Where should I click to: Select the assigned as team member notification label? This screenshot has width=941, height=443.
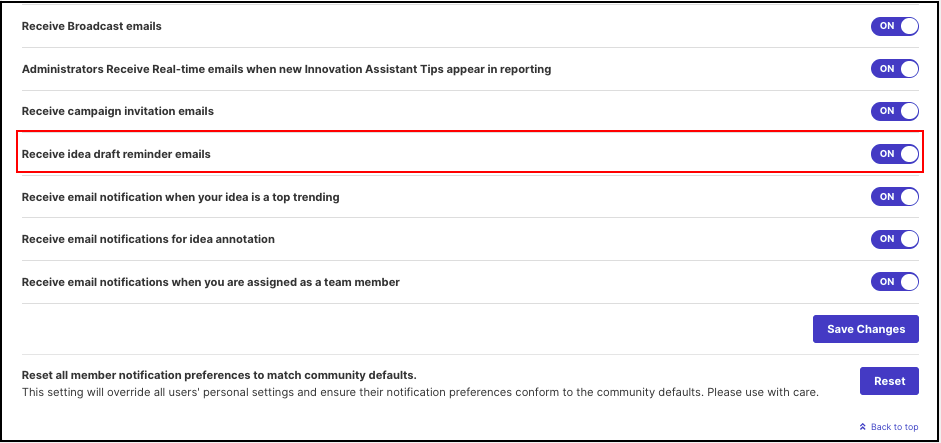click(x=211, y=282)
